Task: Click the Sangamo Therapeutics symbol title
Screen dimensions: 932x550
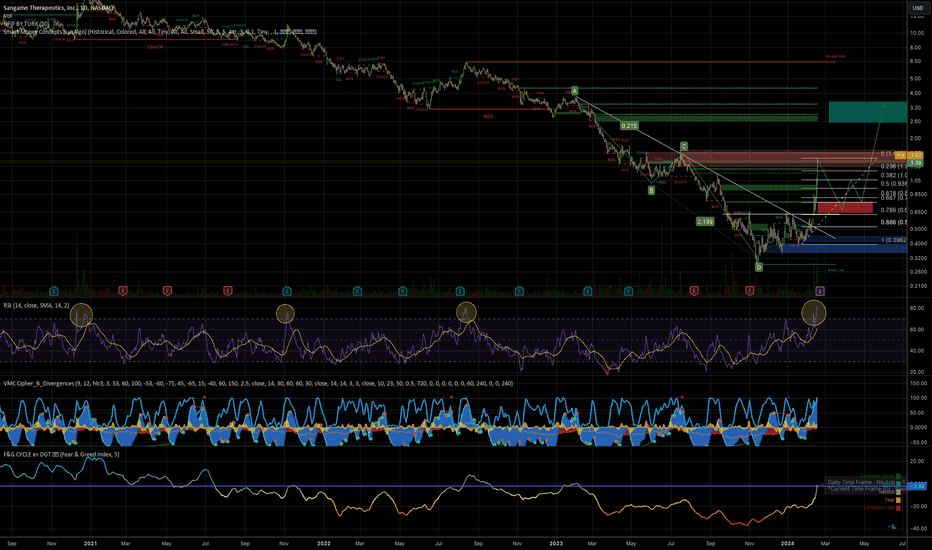Action: pyautogui.click(x=58, y=8)
